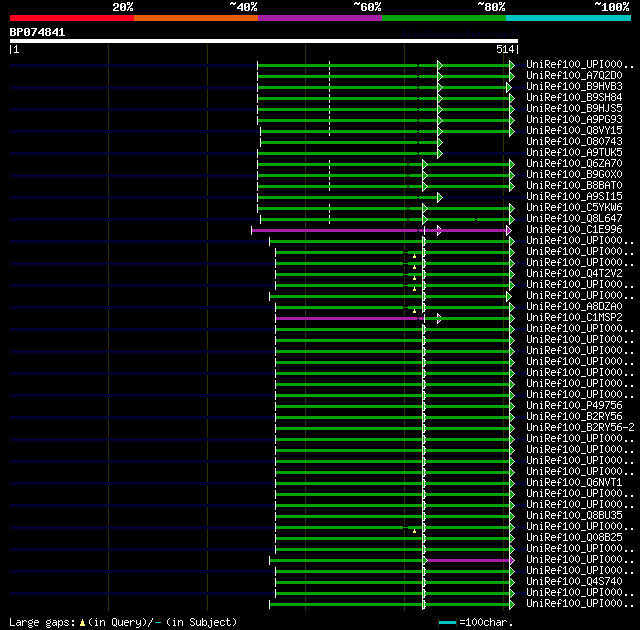The image size is (640, 630).
Task: Select the UniRef100_Q6ZA70 label
Action: coord(574,164)
